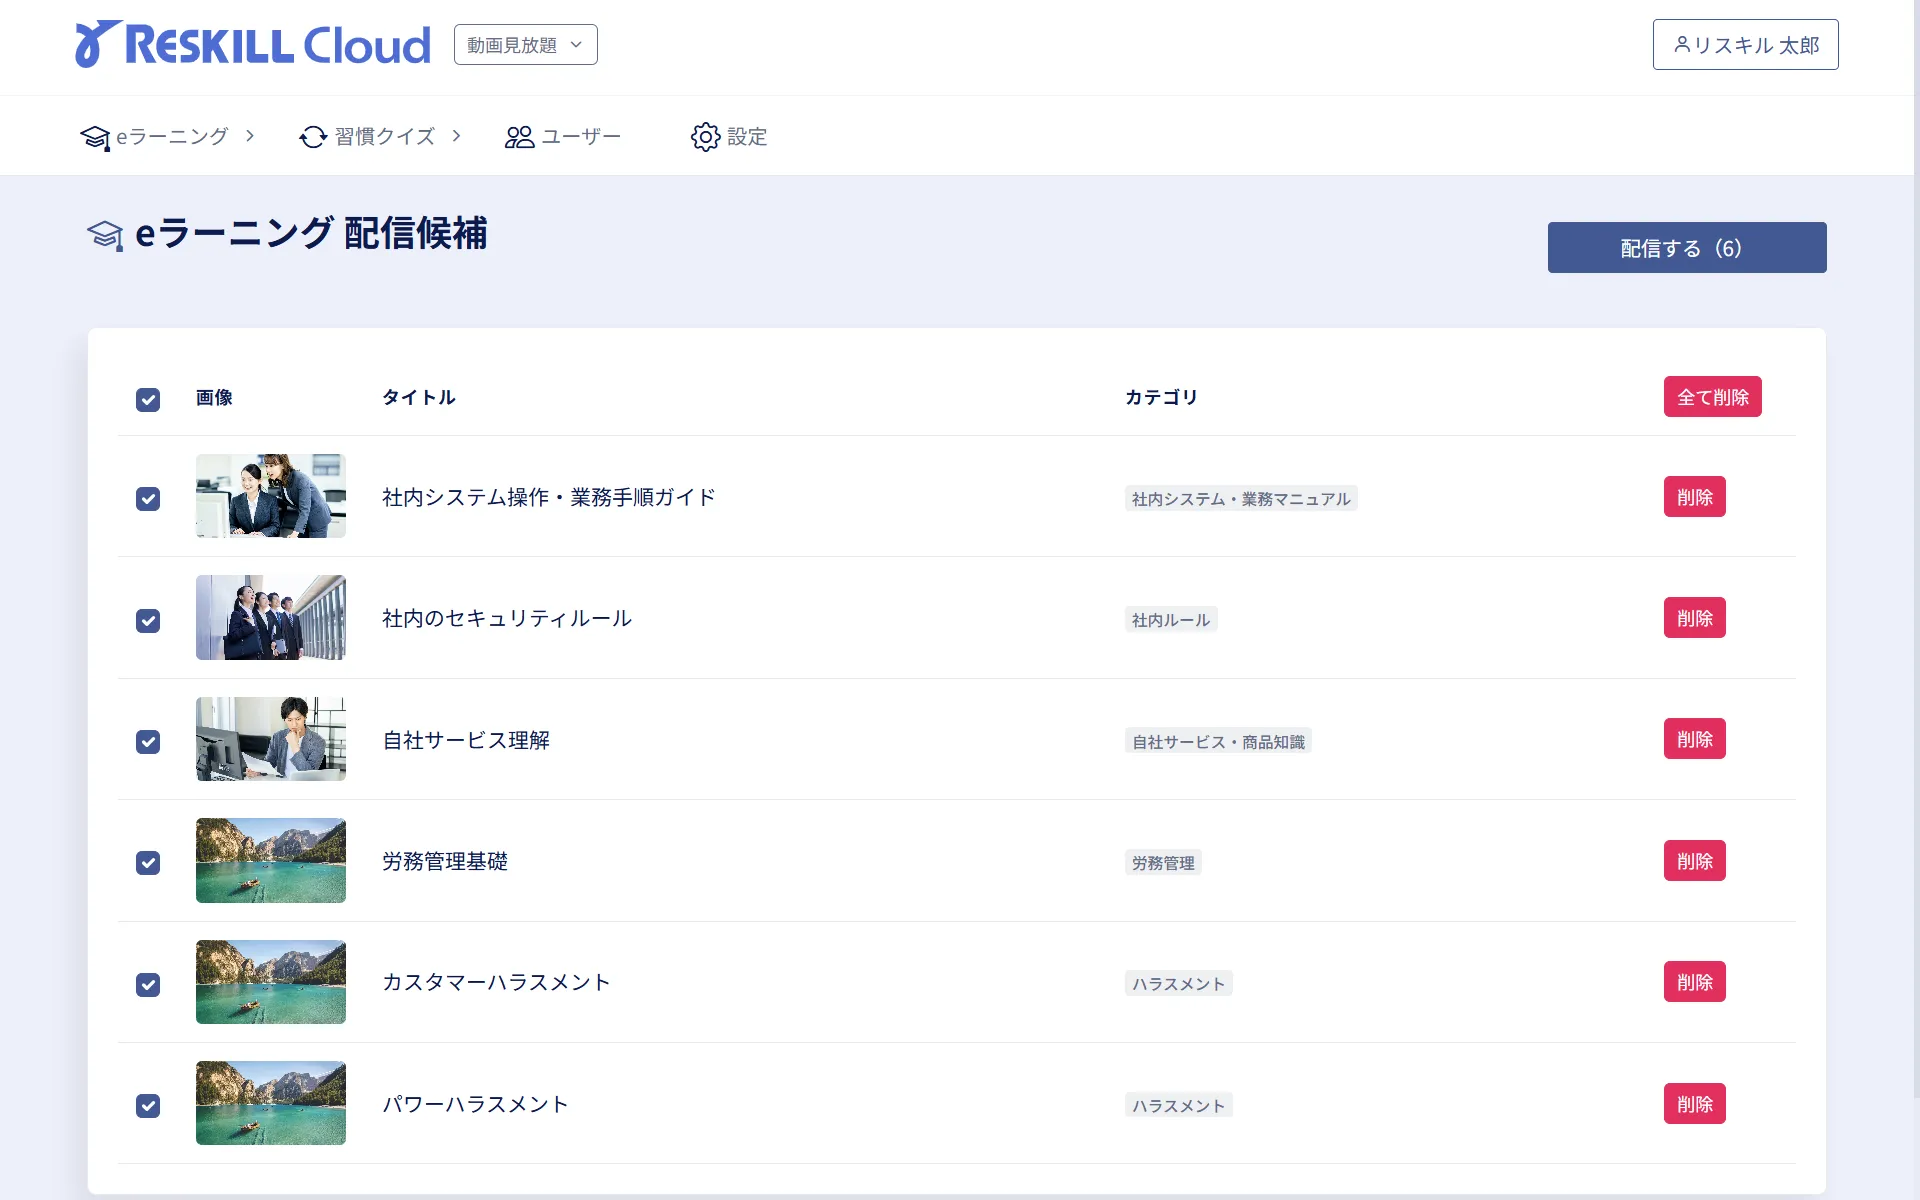Viewport: 1920px width, 1200px height.
Task: Click the 社内ルール category tag
Action: tap(1171, 620)
